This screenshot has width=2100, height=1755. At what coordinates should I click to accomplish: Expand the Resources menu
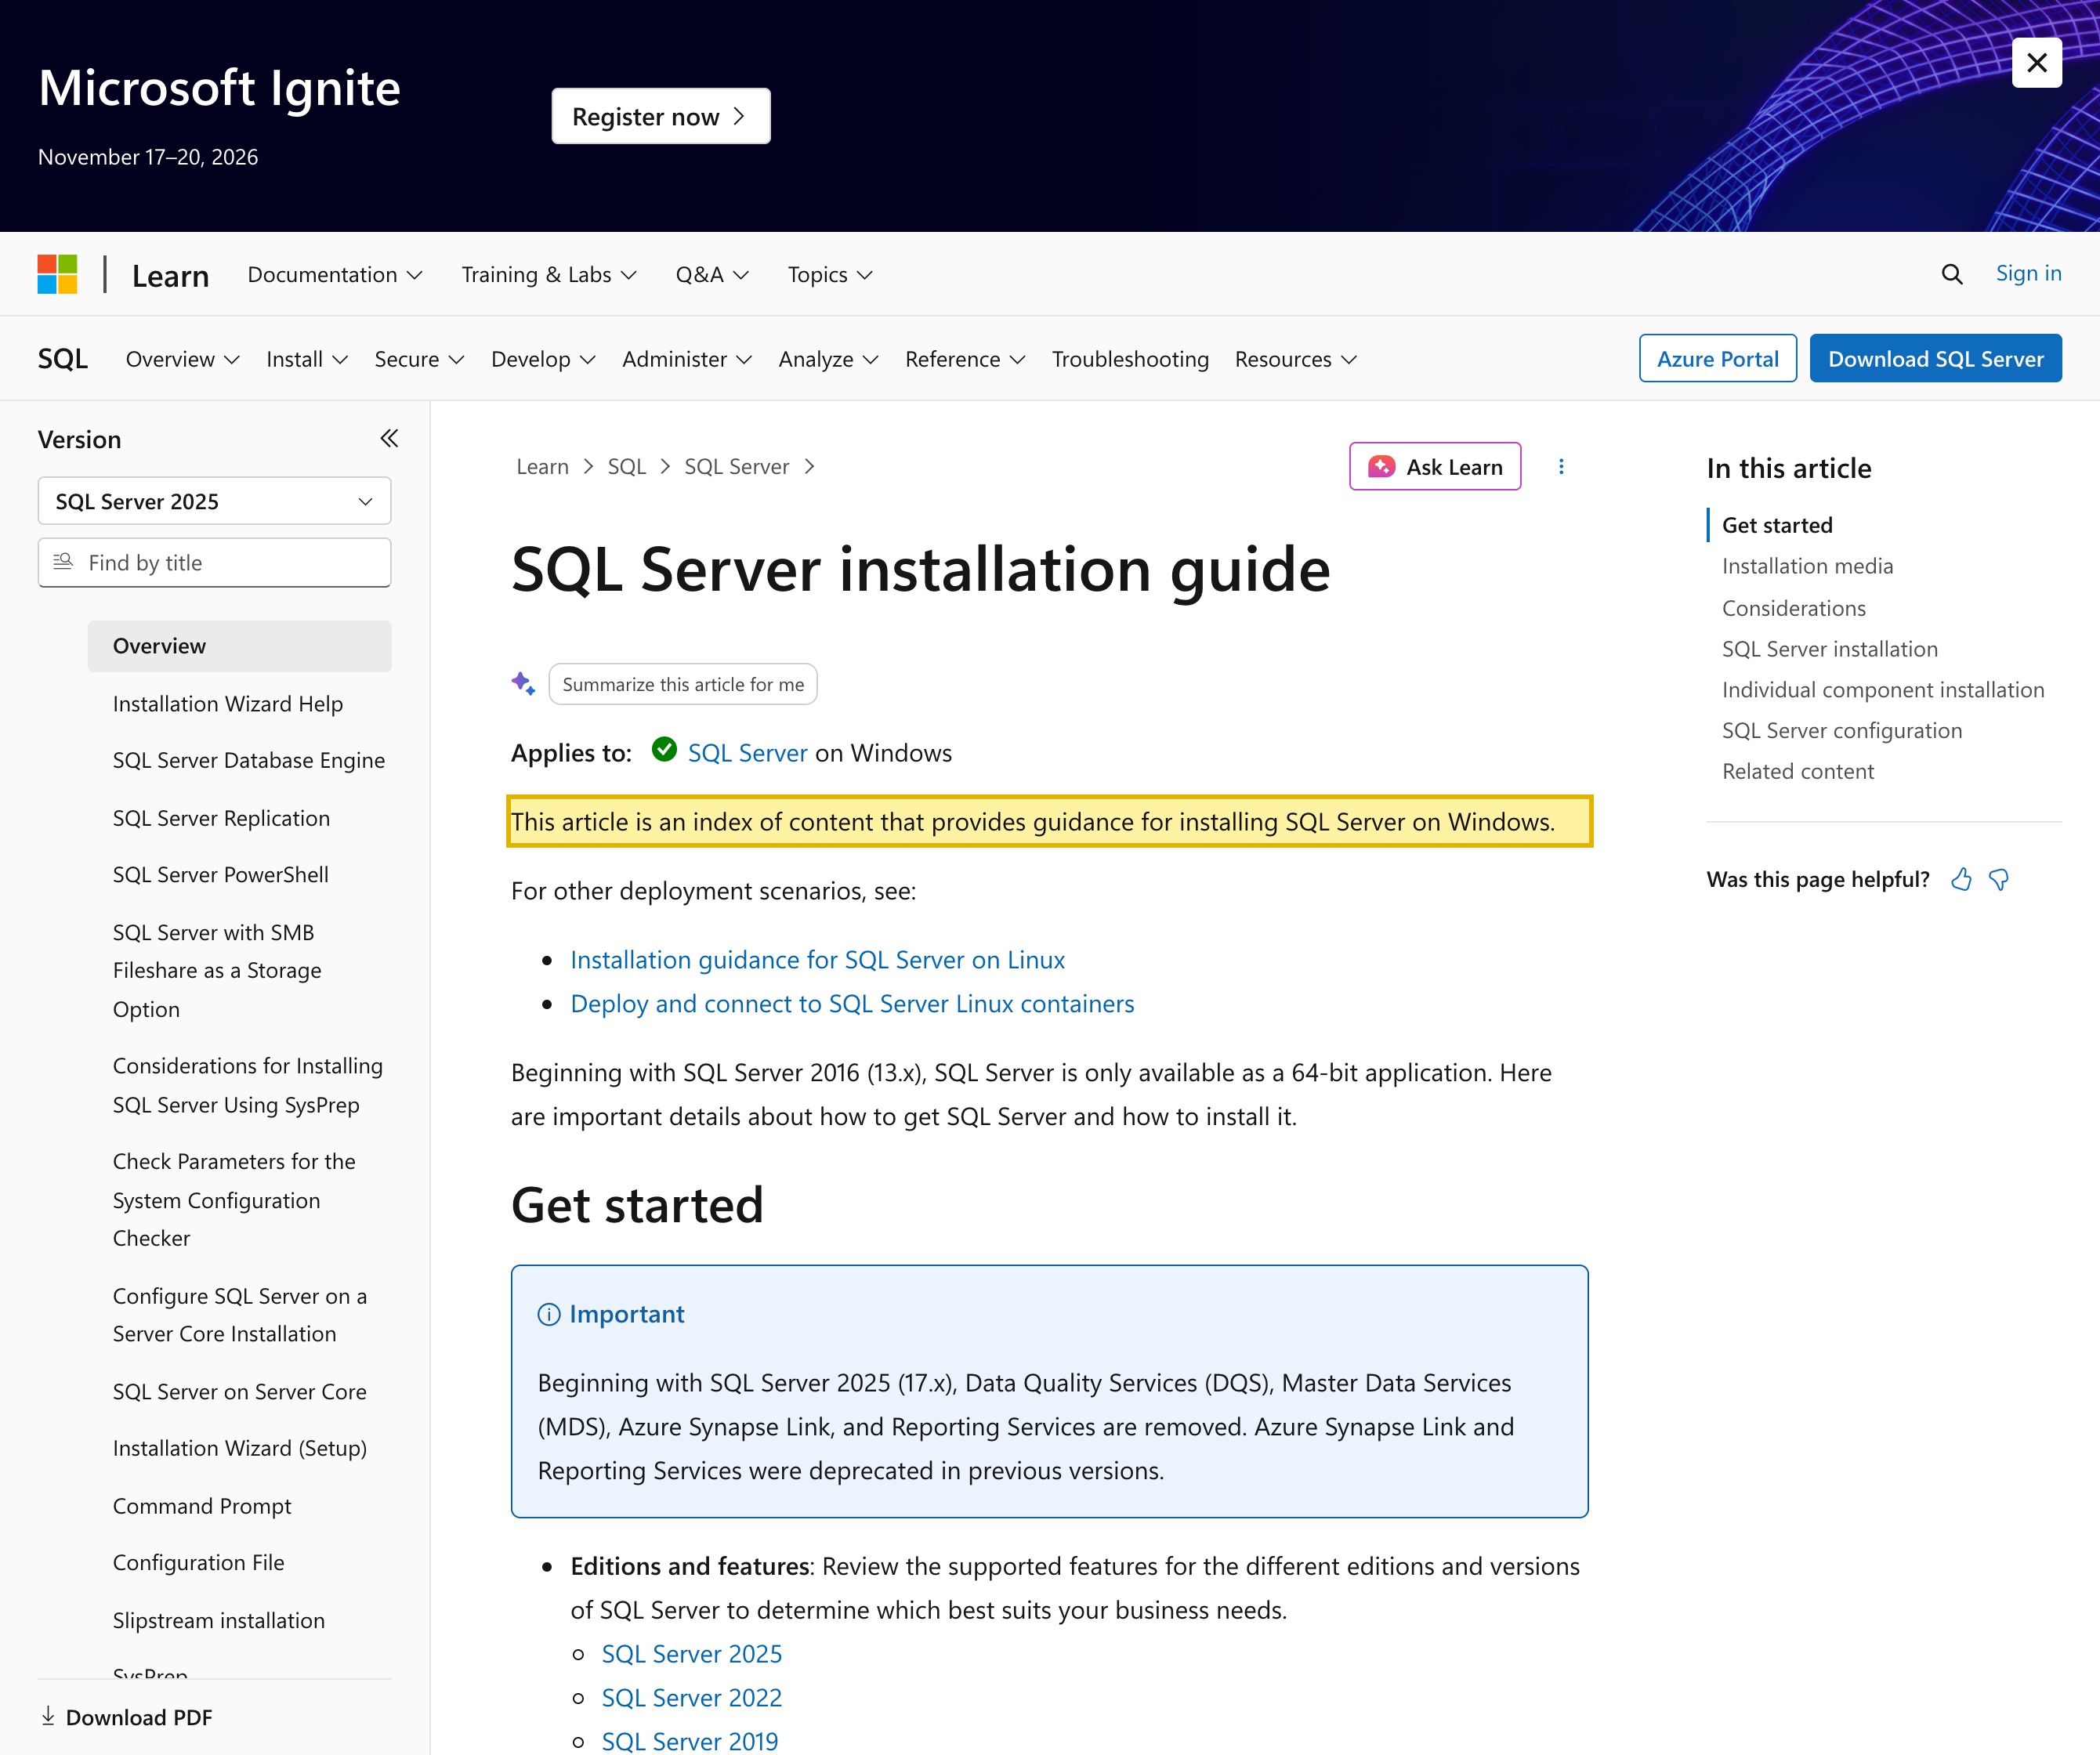point(1296,359)
